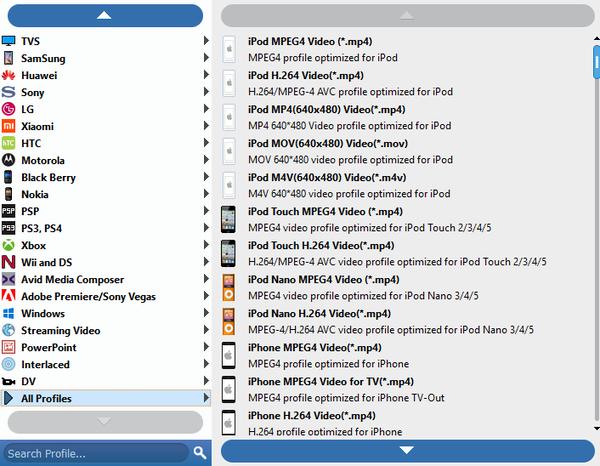Click the iPhone MPEG4 Video(*.mp4) device thumbnail
The height and width of the screenshot is (466, 600).
tap(228, 355)
